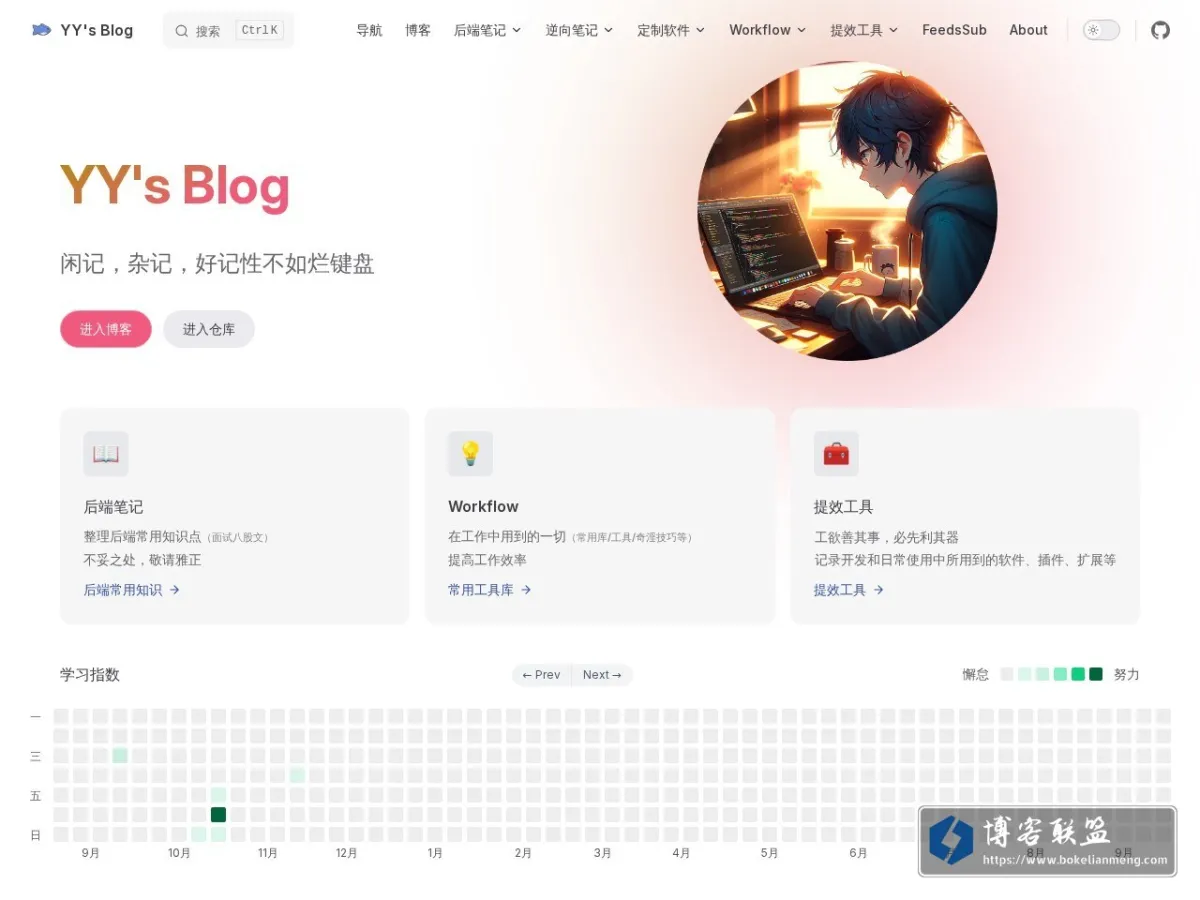Click the large YY's Blog hero heading
This screenshot has width=1200, height=900.
tap(175, 187)
